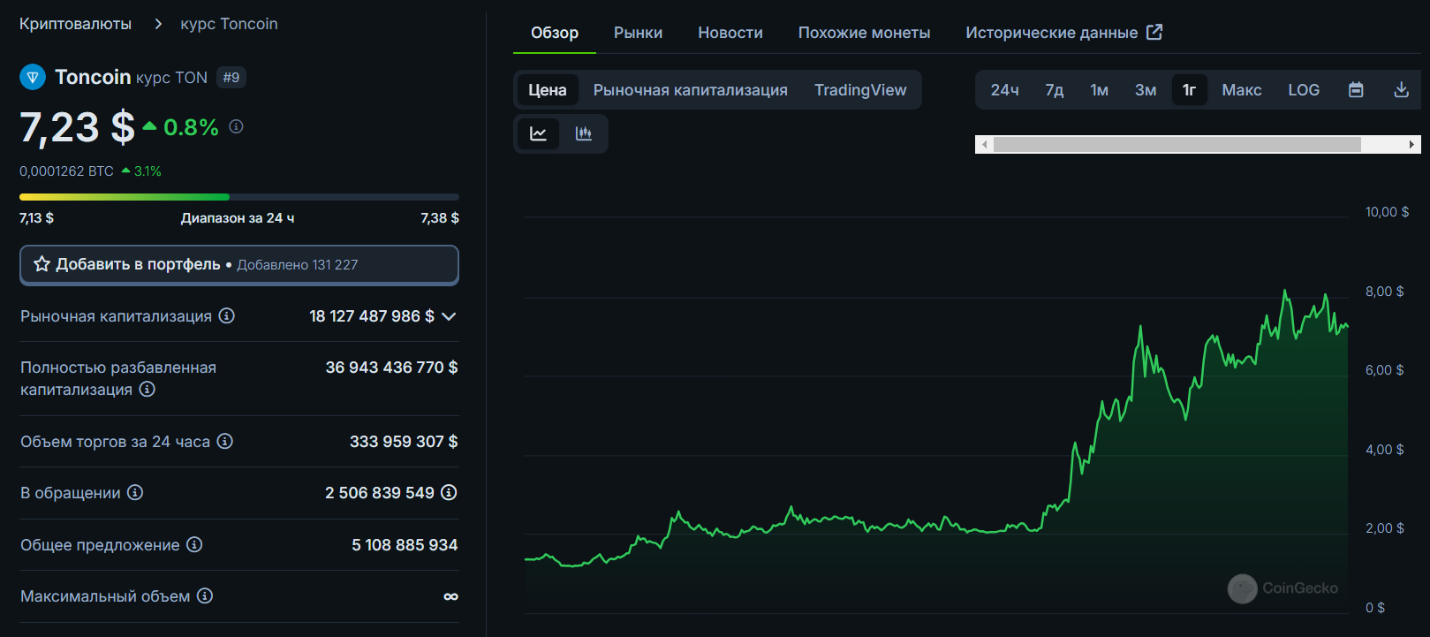Toggle LOG scale on the chart

click(x=1303, y=90)
